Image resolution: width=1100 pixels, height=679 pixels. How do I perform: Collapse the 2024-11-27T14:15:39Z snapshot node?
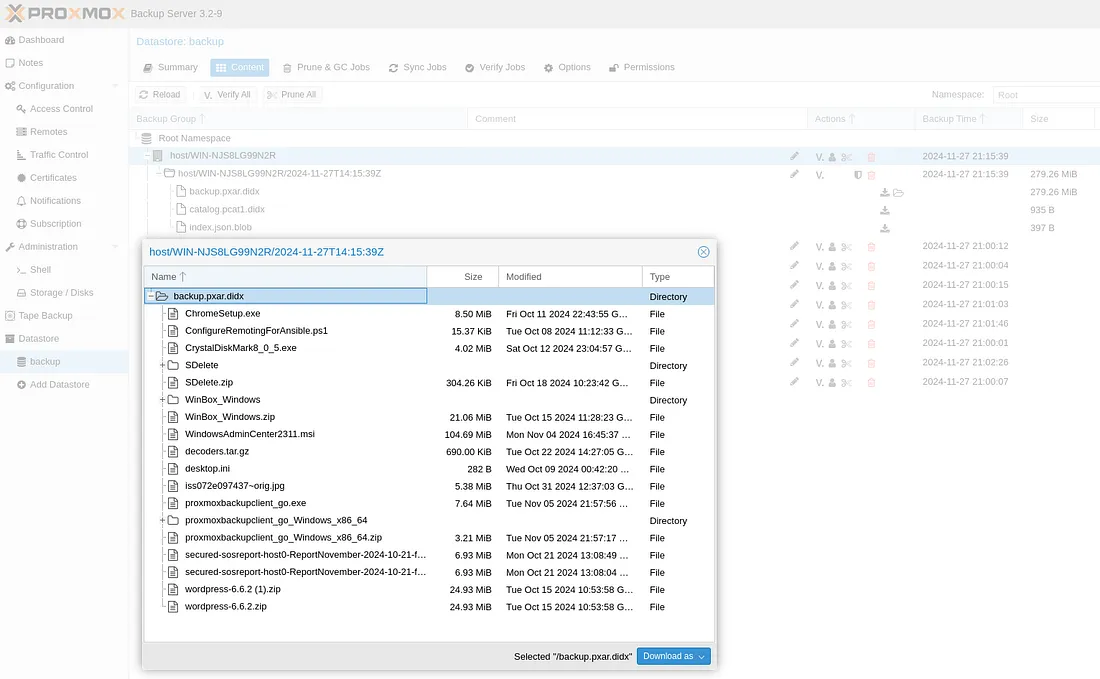pos(159,173)
